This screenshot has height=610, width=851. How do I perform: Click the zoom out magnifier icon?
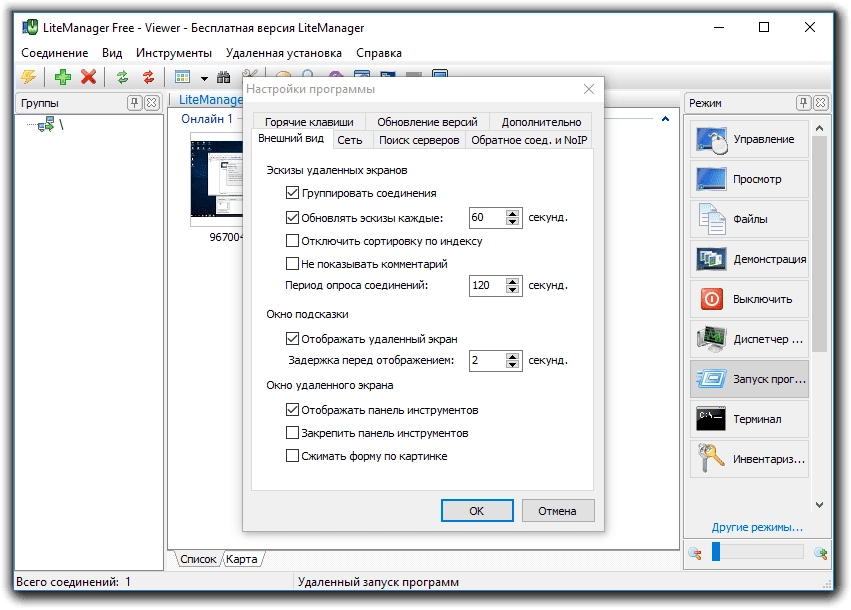[x=695, y=553]
